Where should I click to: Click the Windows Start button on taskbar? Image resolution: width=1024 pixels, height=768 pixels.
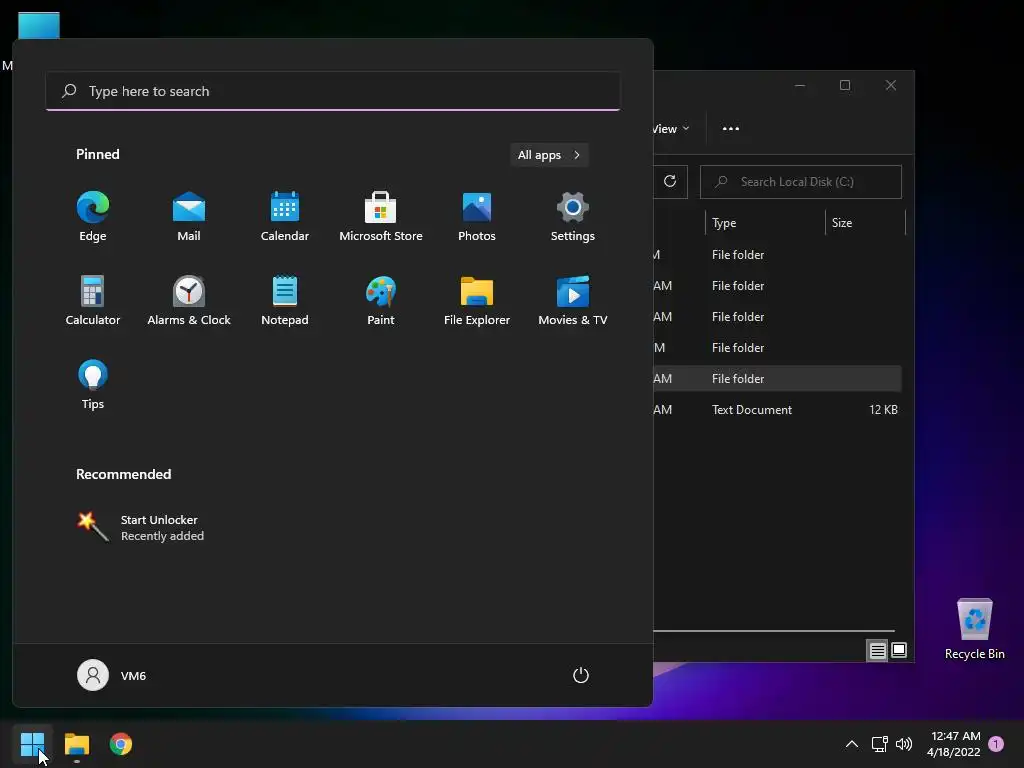32,744
